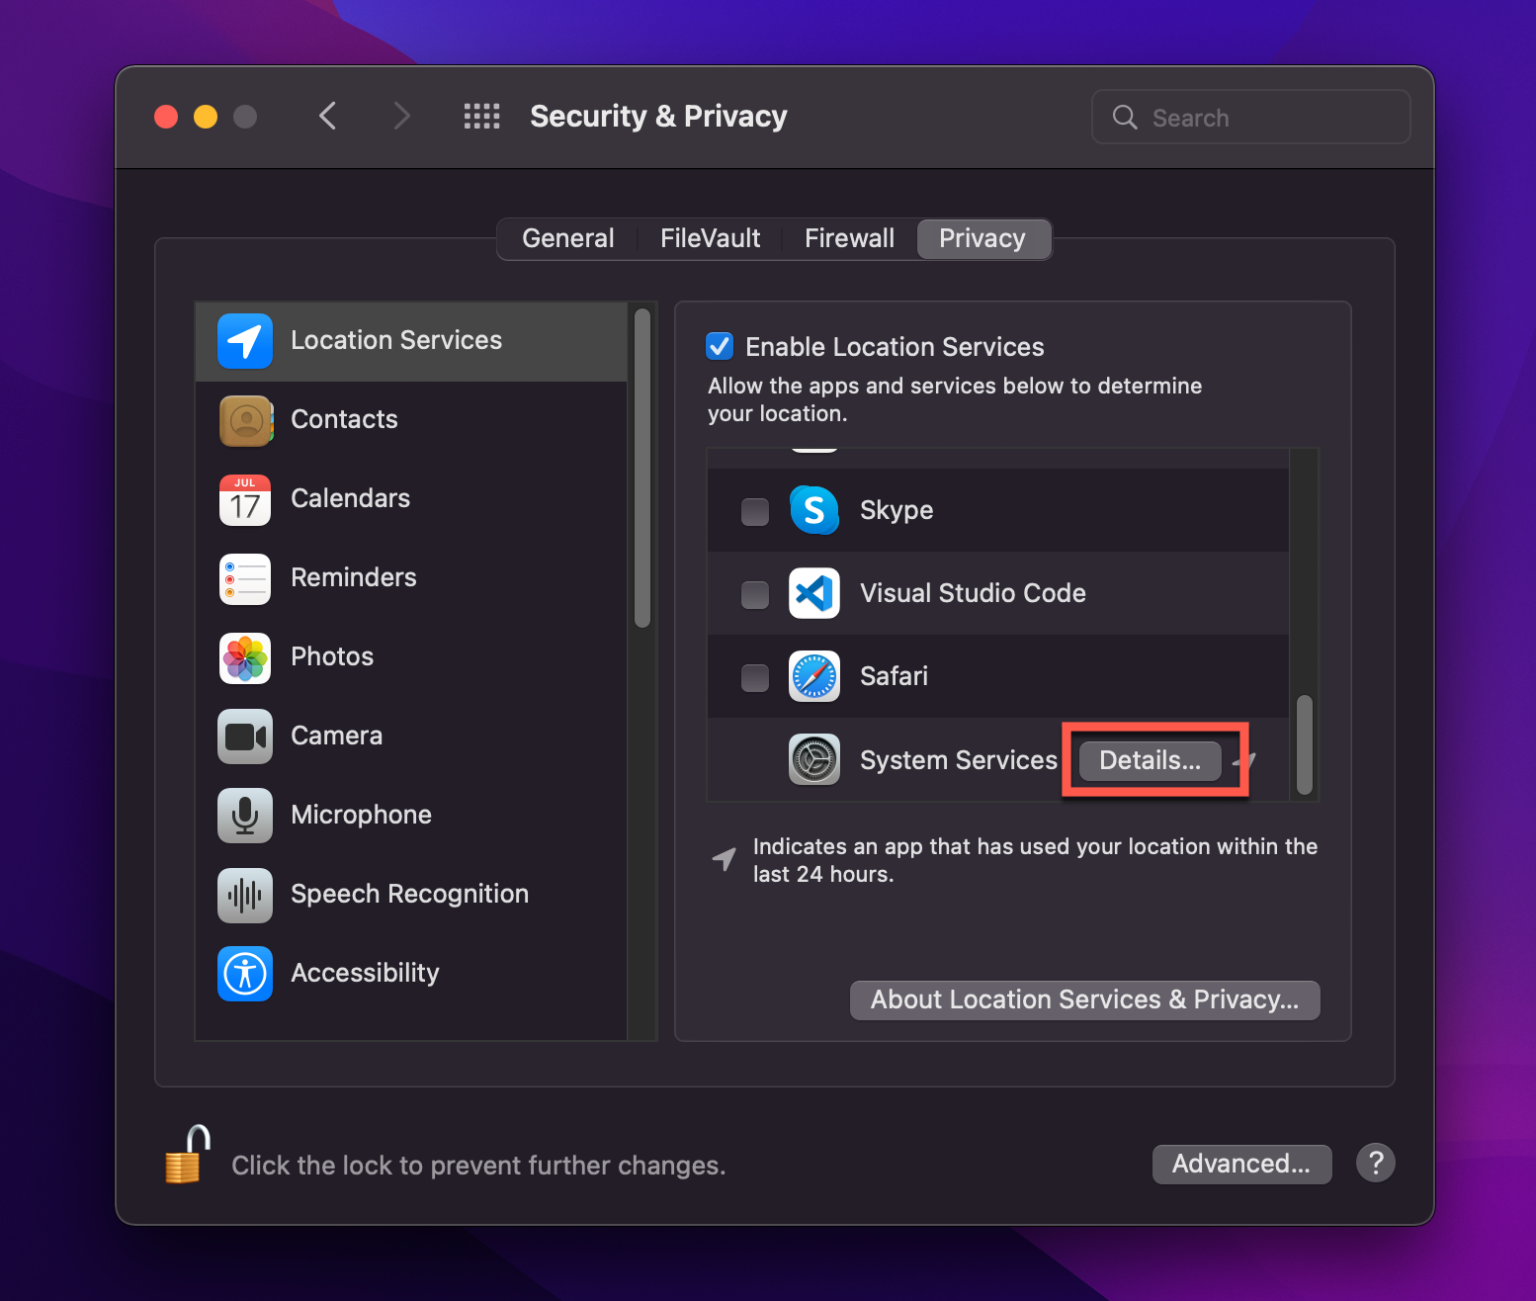The image size is (1536, 1301).
Task: Click the Photos flower icon
Action: [245, 658]
